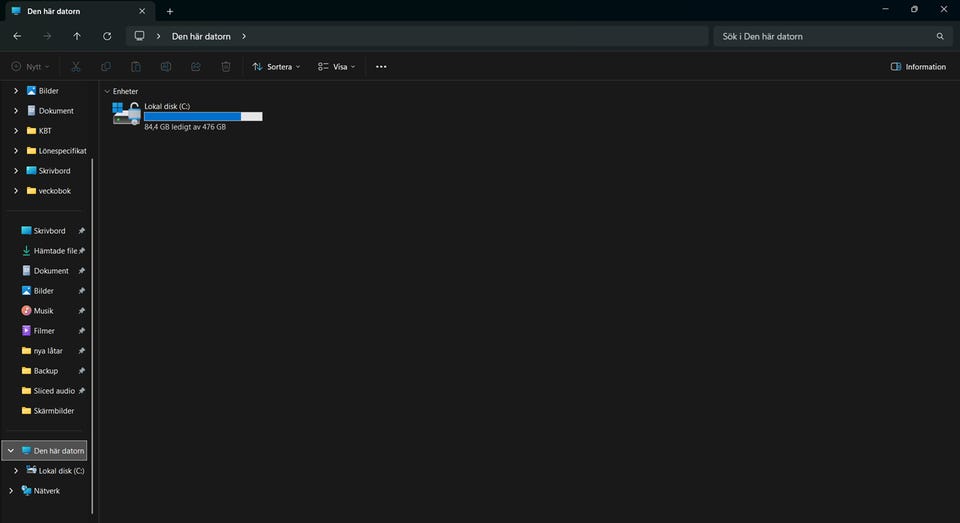Click the Copy icon in toolbar
Image resolution: width=960 pixels, height=523 pixels.
tap(106, 67)
